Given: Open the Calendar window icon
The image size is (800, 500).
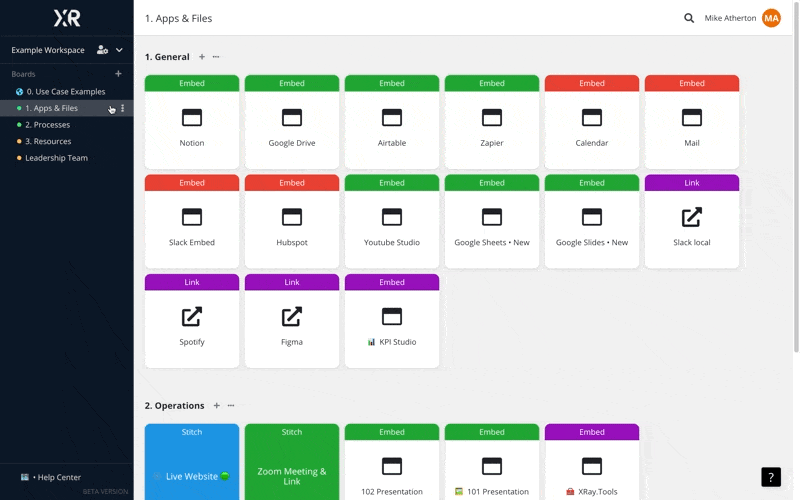Looking at the screenshot, I should 592,118.
